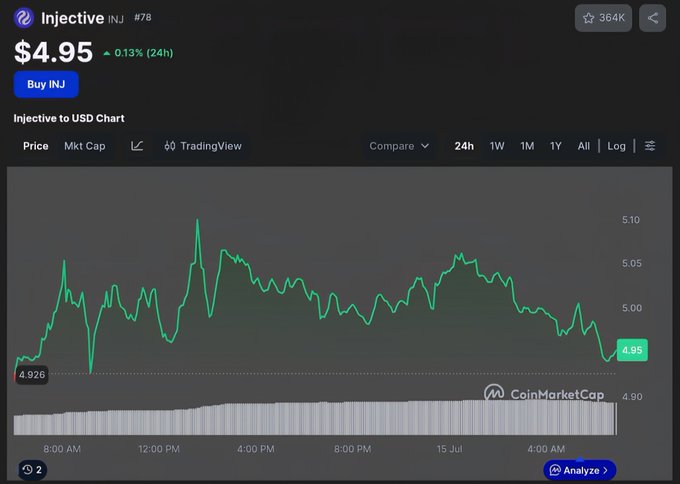Screen dimensions: 680x484
Task: Add INJ to watchlist via star button
Action: click(603, 18)
